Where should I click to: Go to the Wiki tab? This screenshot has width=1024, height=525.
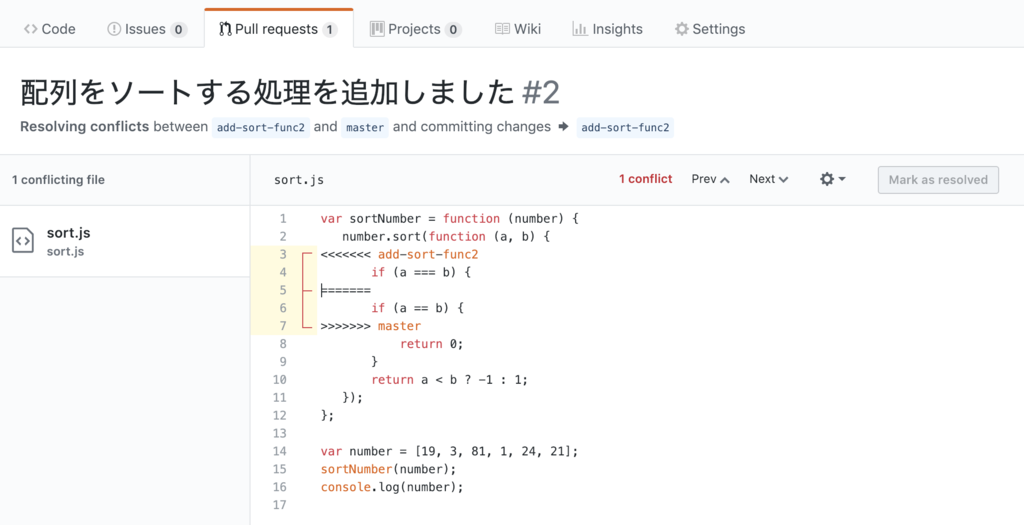click(518, 29)
